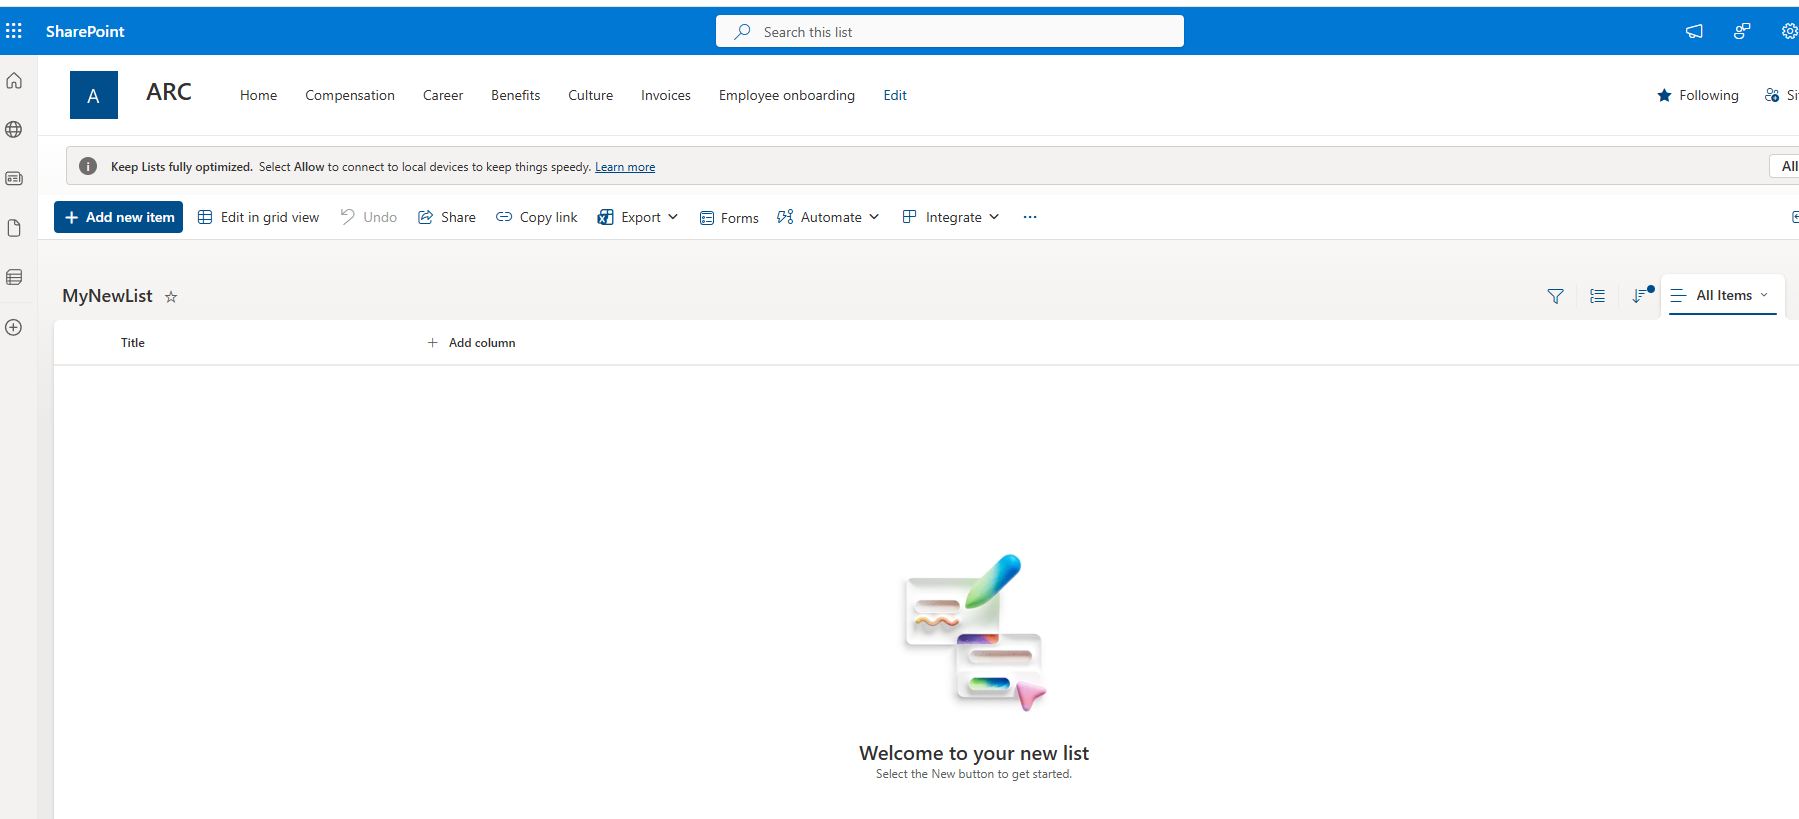
Task: Open the app launcher waffle icon
Action: click(x=14, y=31)
